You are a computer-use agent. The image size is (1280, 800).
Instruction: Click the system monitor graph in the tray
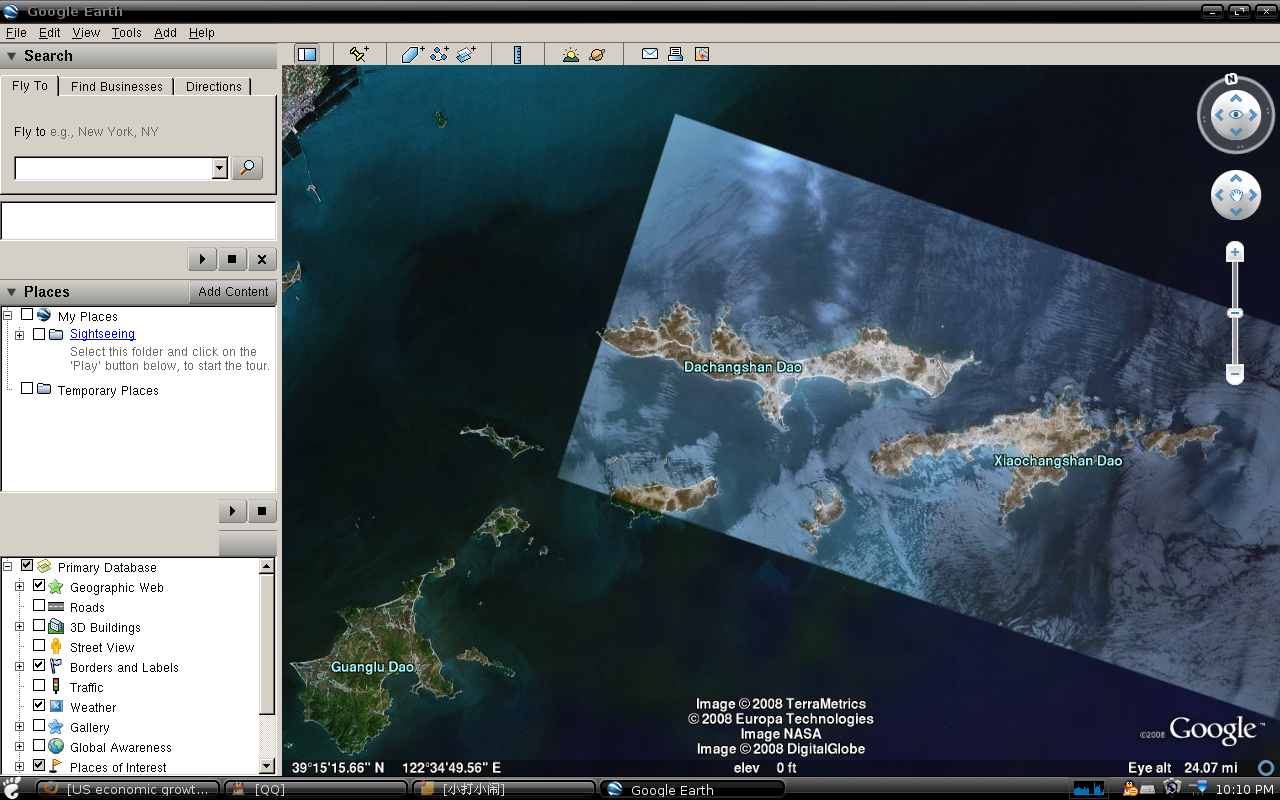click(x=1089, y=789)
